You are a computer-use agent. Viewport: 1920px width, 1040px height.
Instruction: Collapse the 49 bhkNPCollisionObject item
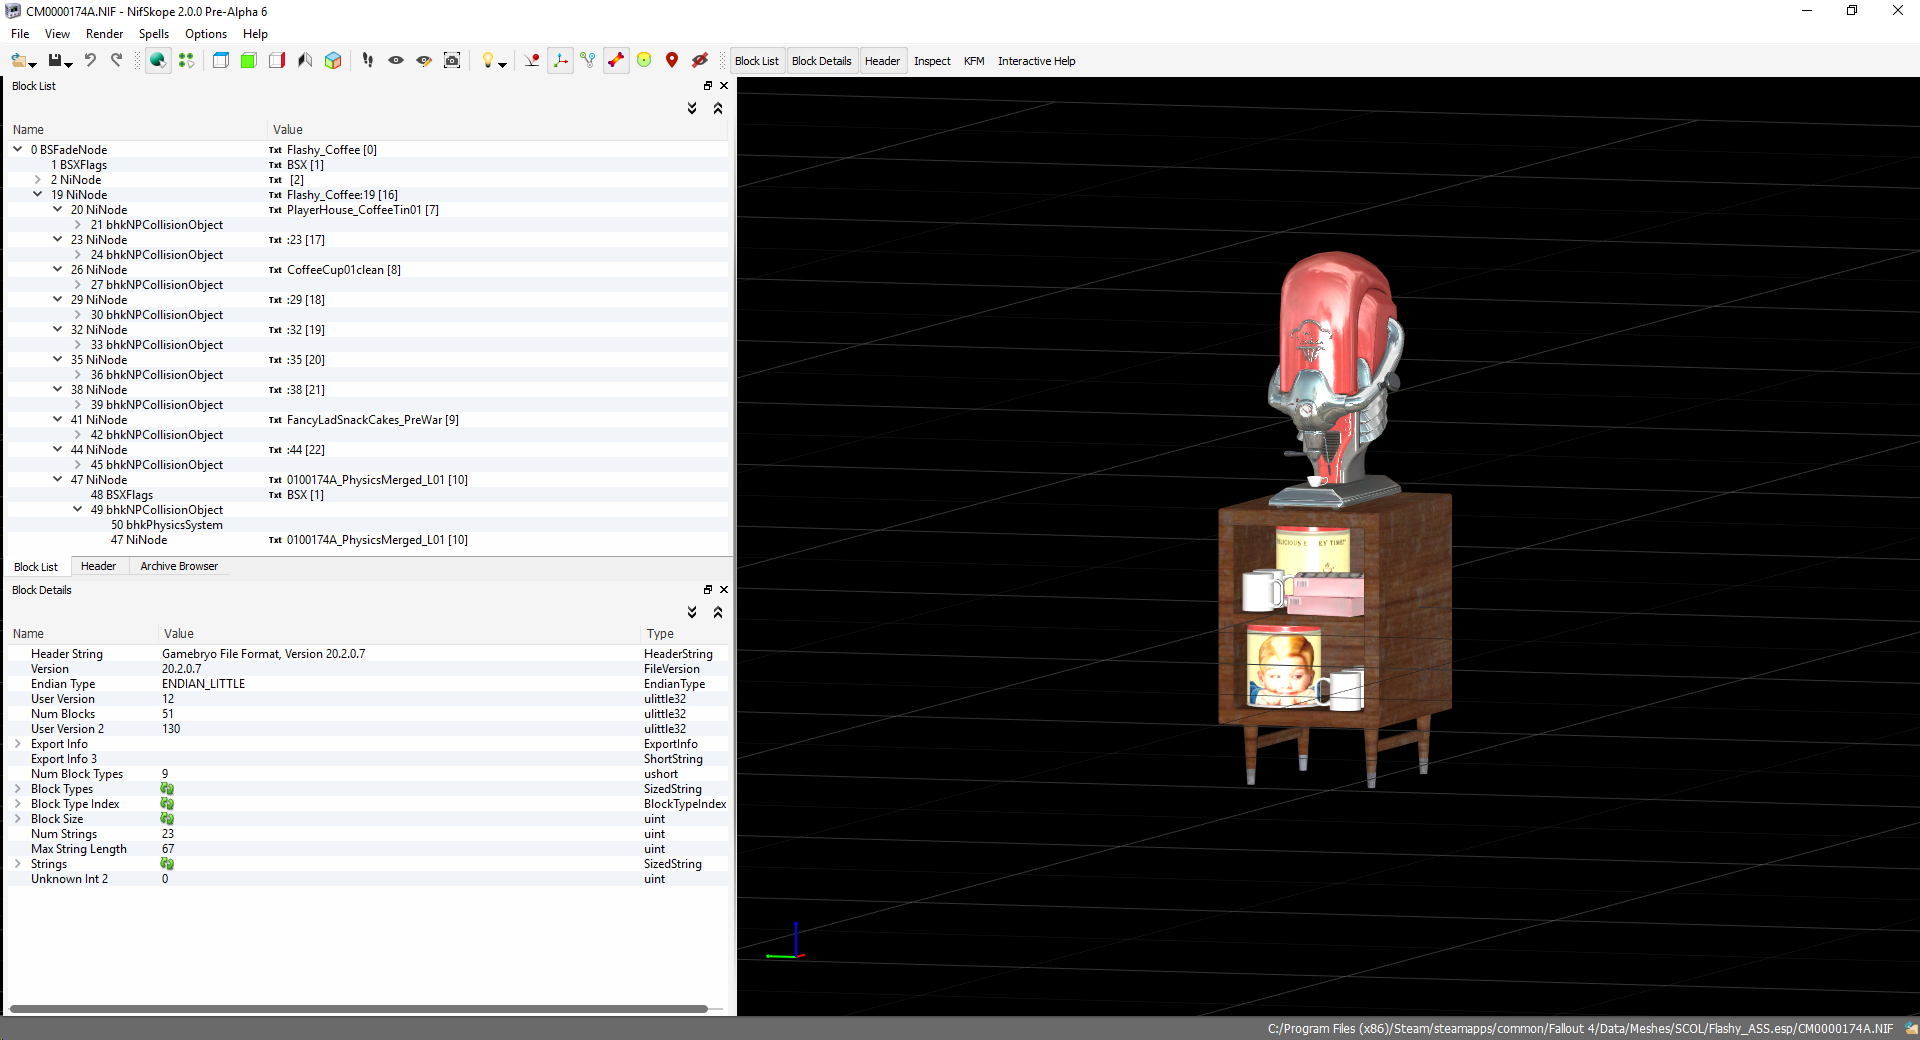pos(77,509)
